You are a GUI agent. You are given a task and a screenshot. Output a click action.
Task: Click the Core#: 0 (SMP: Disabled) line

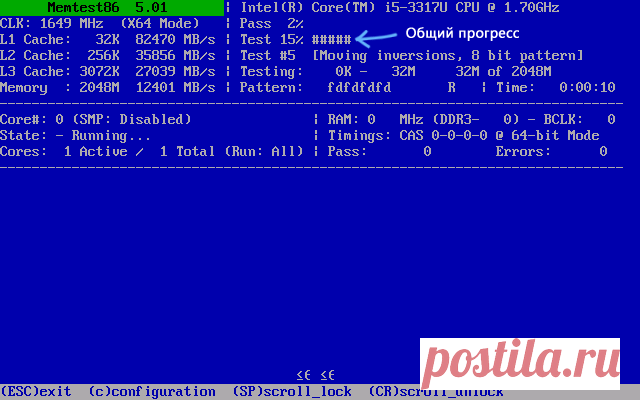pos(96,119)
